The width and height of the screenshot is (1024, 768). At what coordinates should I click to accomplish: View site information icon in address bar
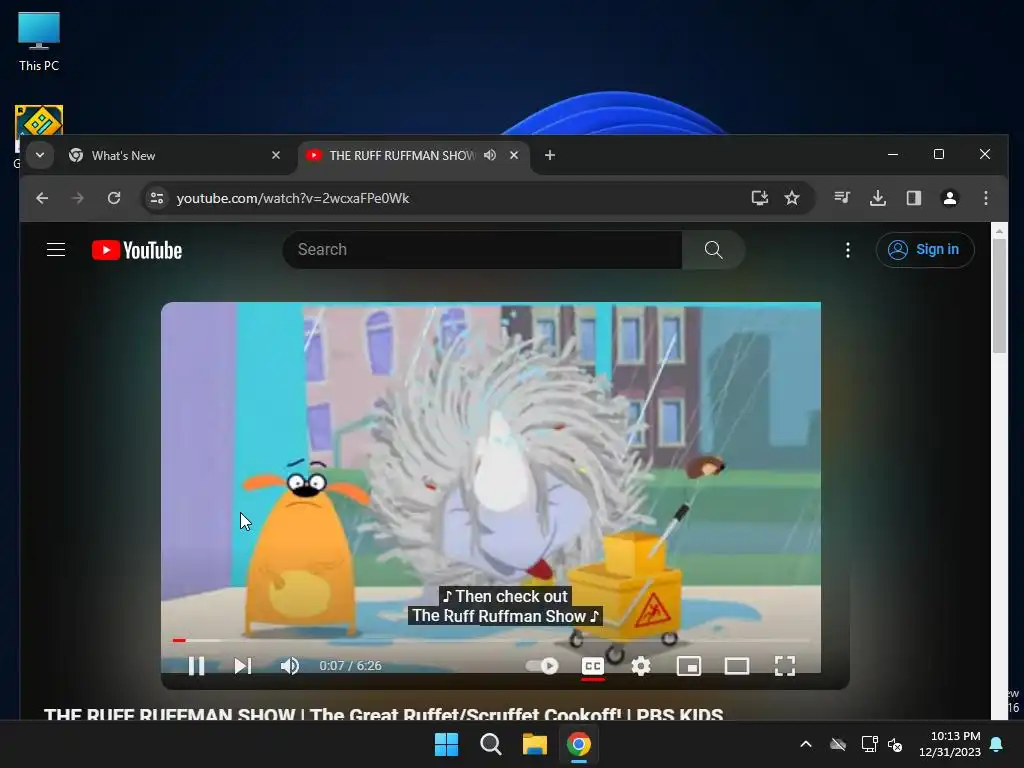tap(157, 198)
